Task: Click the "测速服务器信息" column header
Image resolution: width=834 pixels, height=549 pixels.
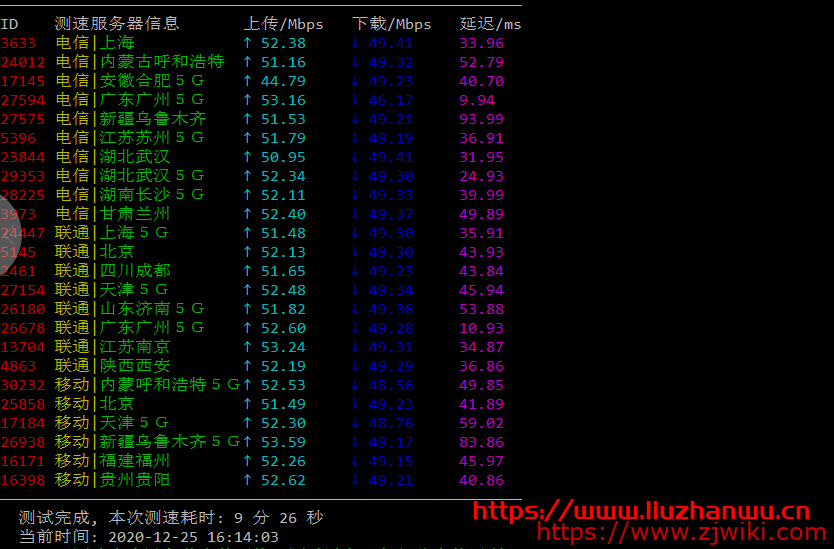Action: click(x=116, y=23)
